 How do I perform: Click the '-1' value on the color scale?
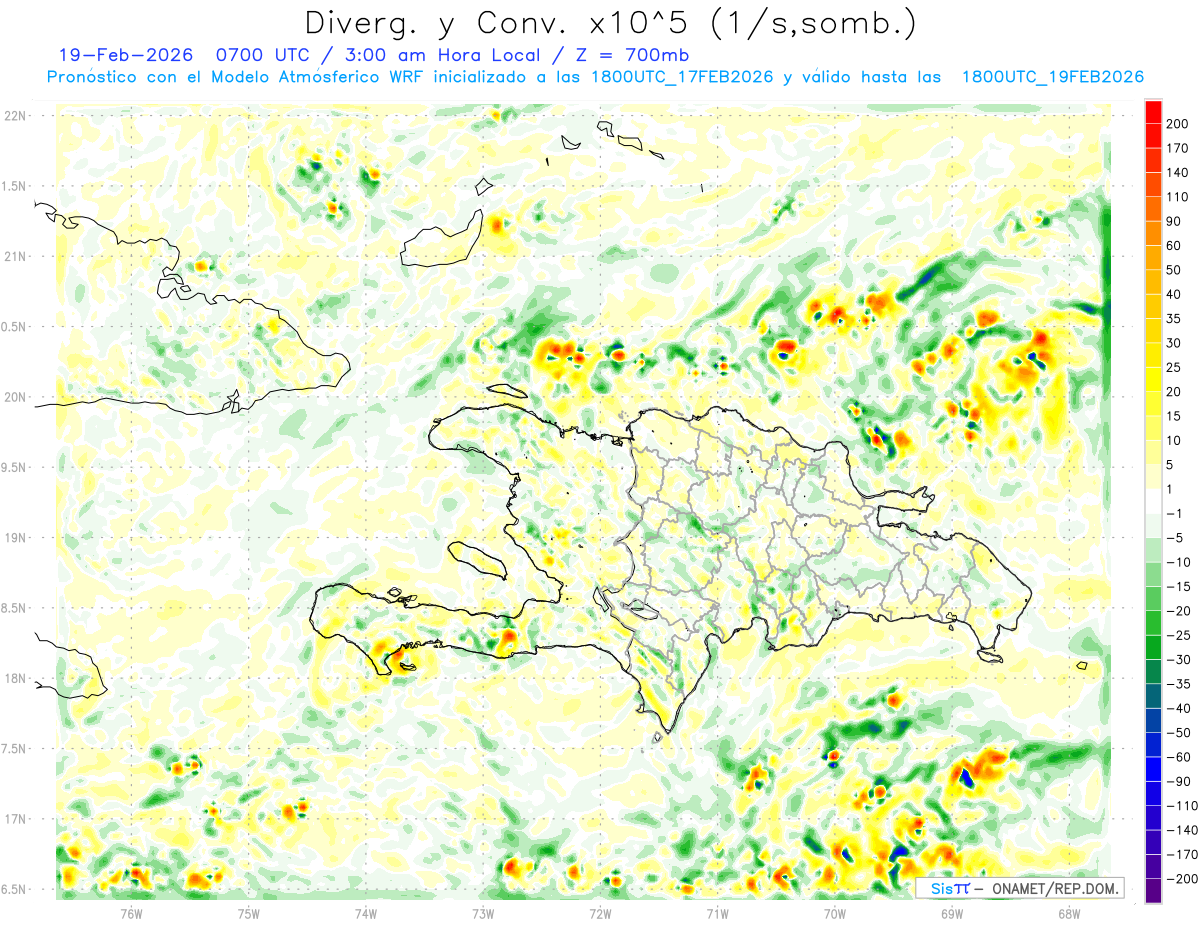pos(1175,513)
